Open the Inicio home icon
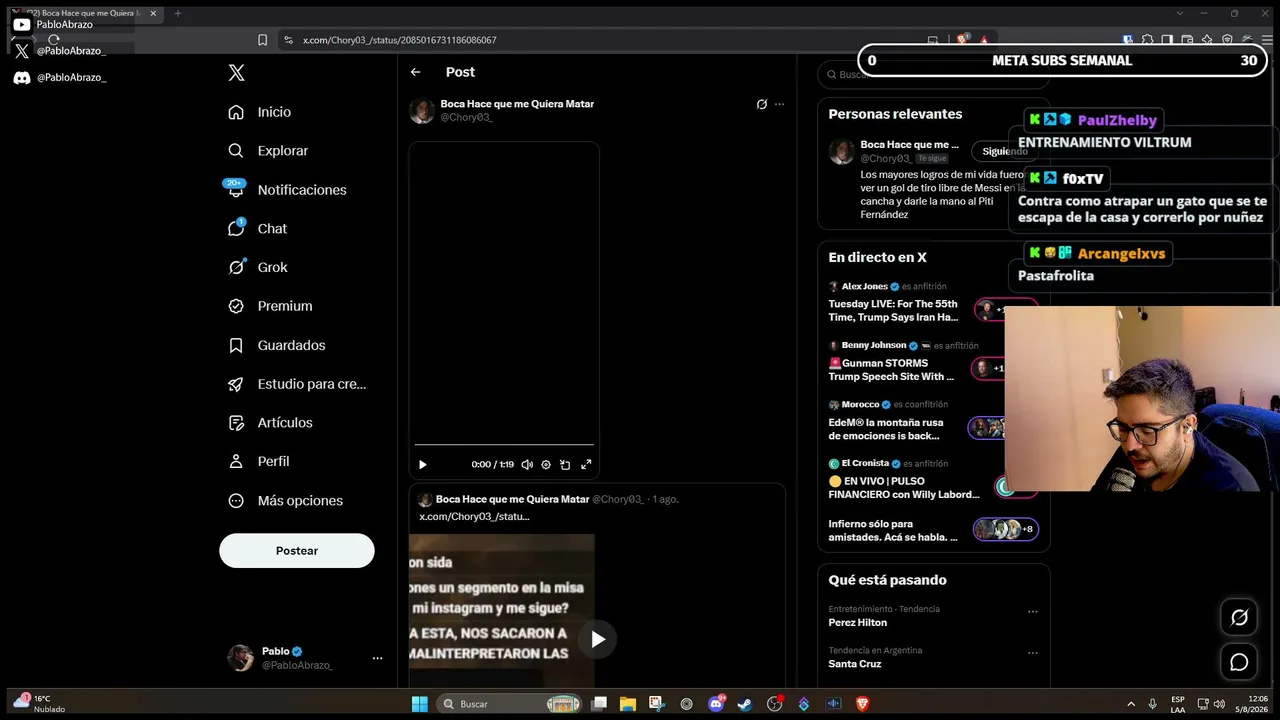Image resolution: width=1280 pixels, height=720 pixels. (236, 112)
